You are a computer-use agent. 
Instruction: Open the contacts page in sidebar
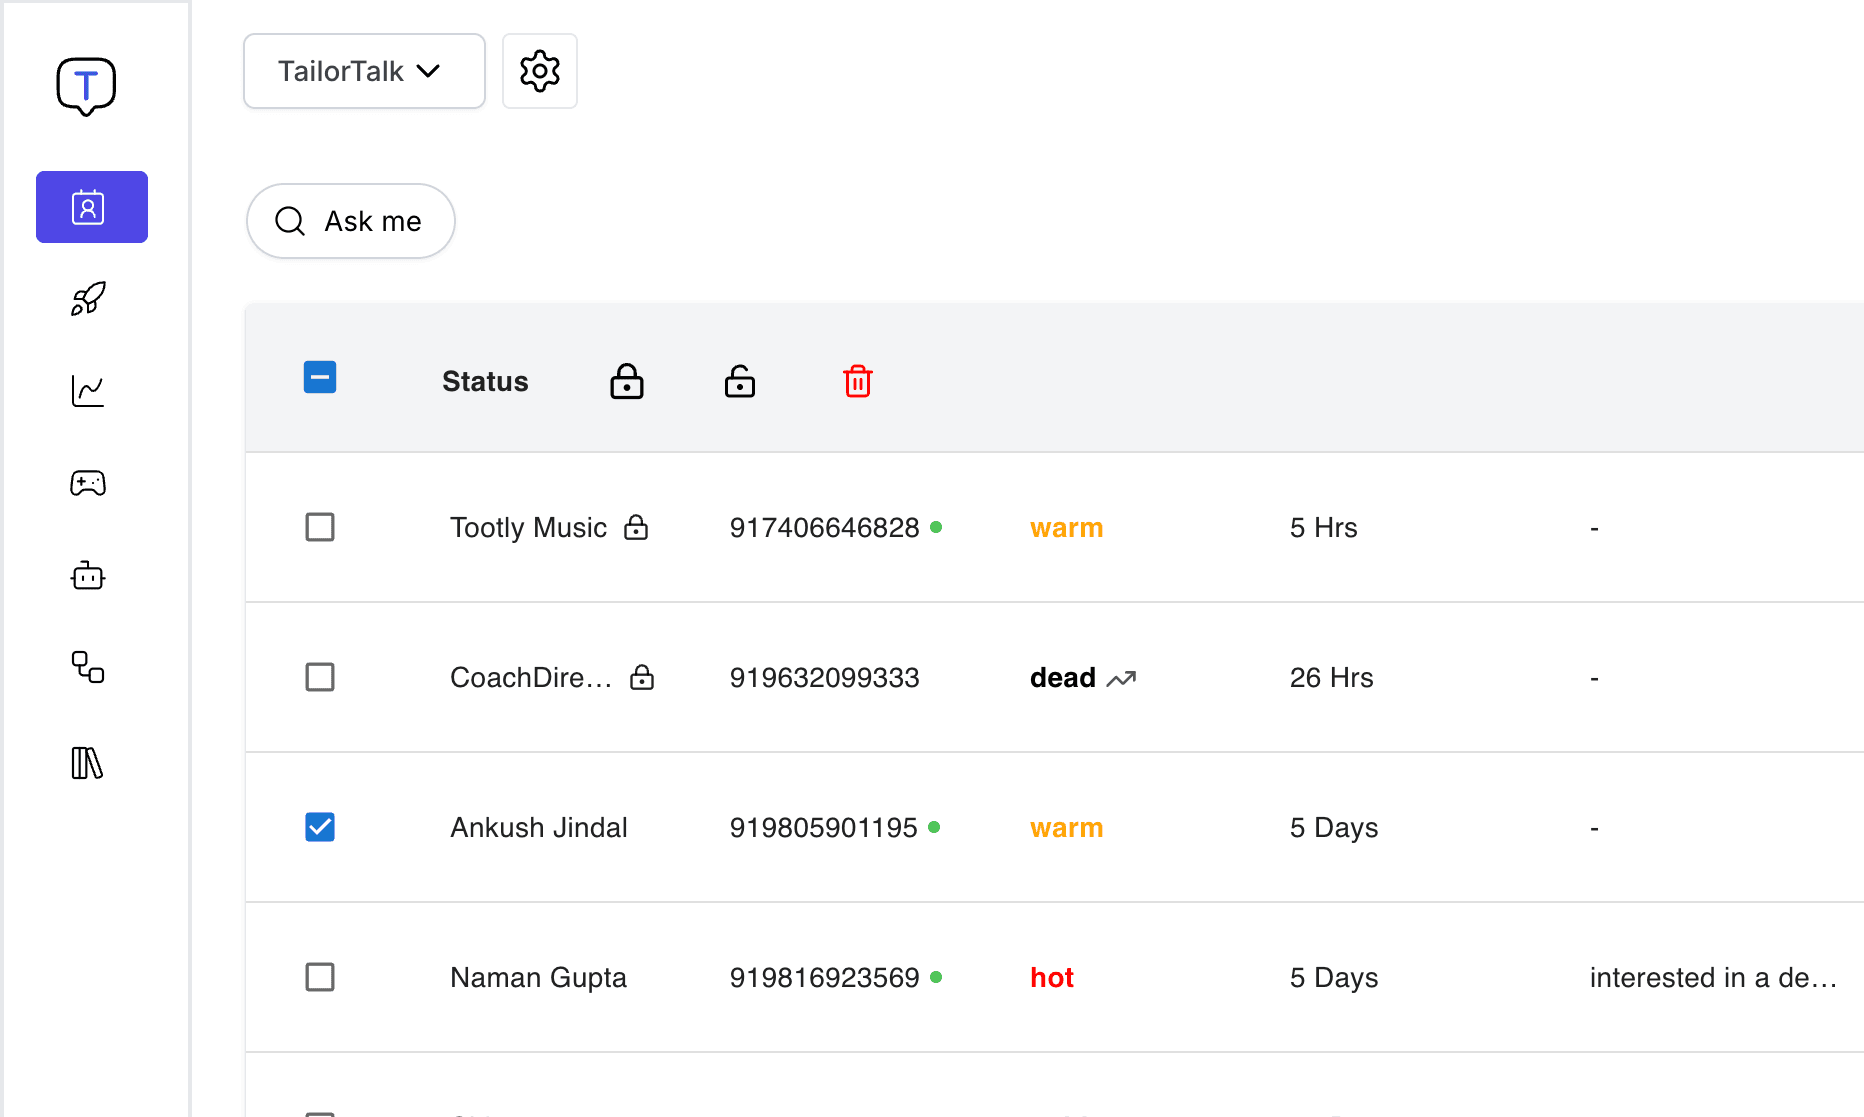(92, 207)
